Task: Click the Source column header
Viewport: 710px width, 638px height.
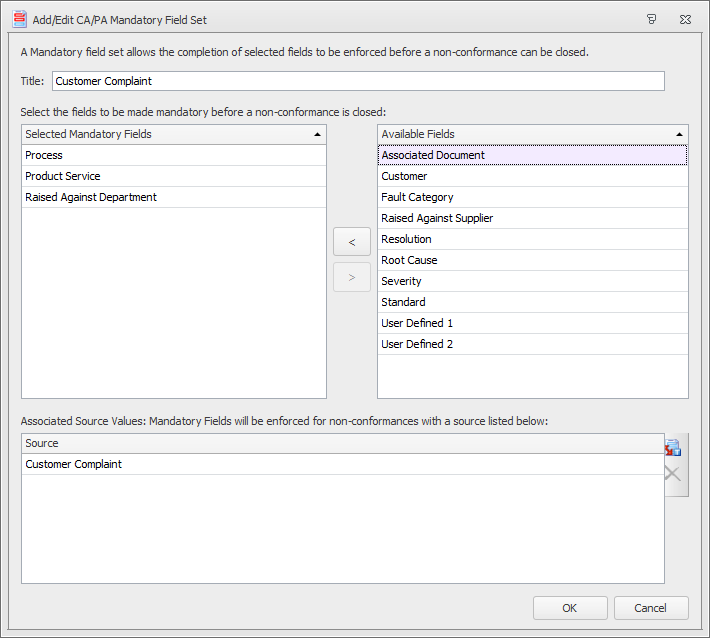Action: pyautogui.click(x=343, y=443)
